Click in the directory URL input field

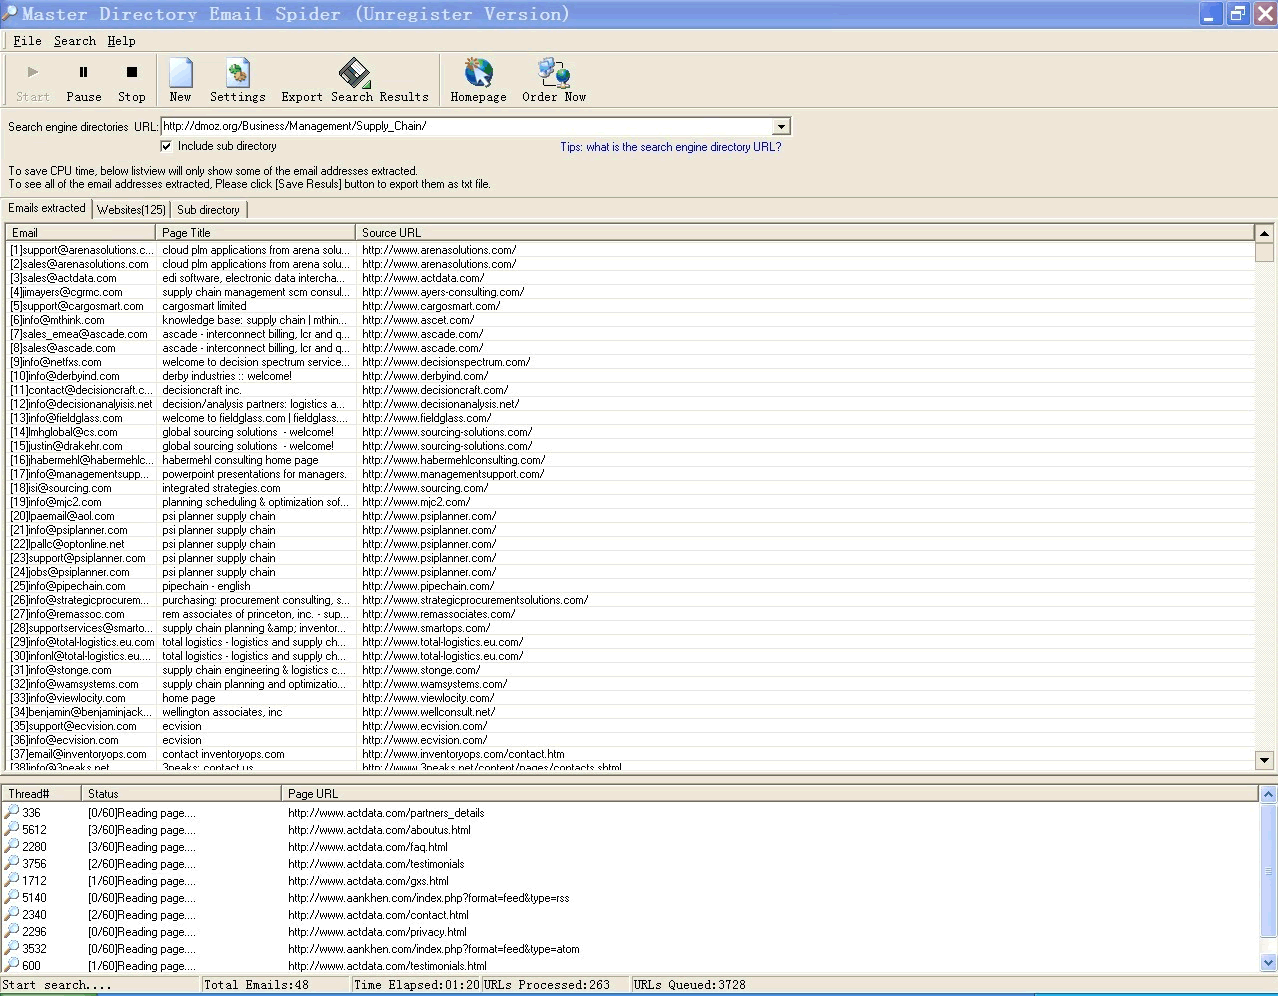pyautogui.click(x=466, y=126)
